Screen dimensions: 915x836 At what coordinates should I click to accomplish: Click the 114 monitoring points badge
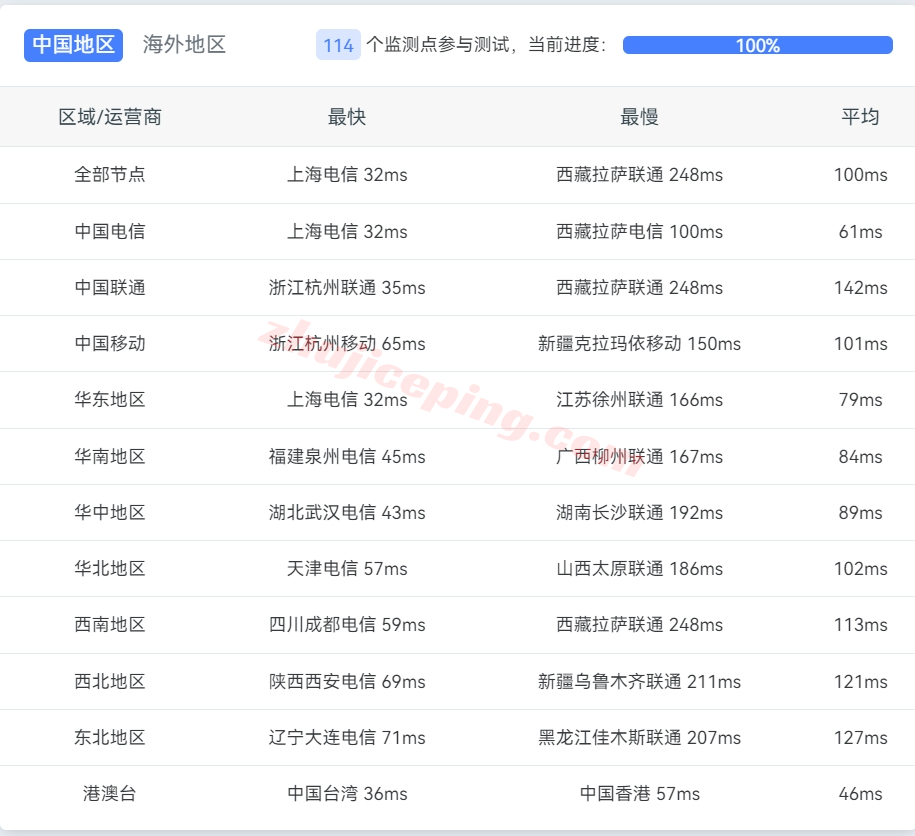(338, 45)
